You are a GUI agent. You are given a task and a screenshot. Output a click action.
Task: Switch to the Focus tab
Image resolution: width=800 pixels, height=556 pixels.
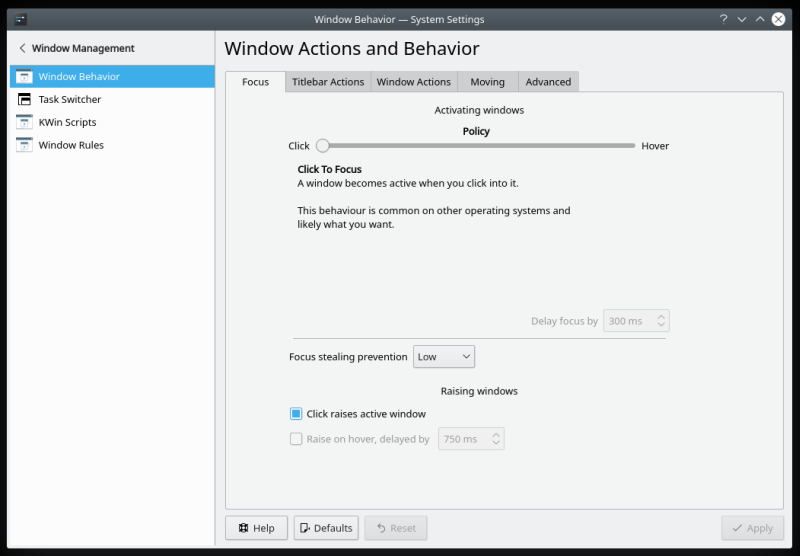255,82
